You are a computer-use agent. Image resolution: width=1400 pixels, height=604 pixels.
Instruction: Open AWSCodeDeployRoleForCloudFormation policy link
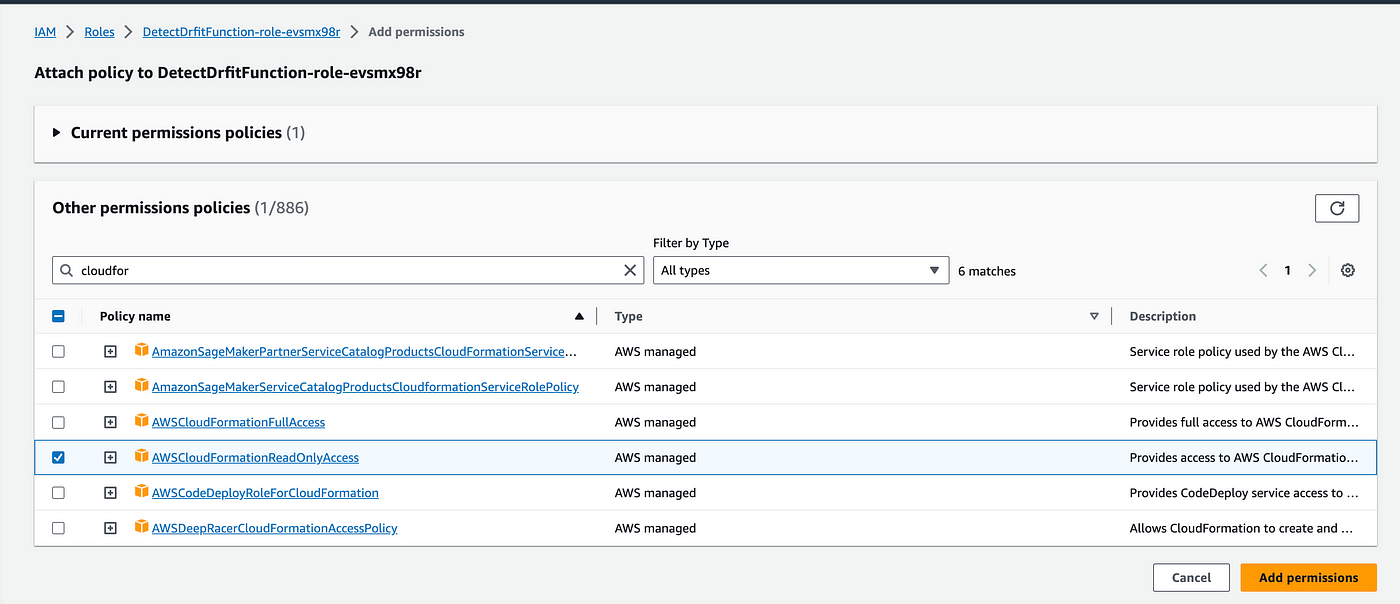(265, 493)
